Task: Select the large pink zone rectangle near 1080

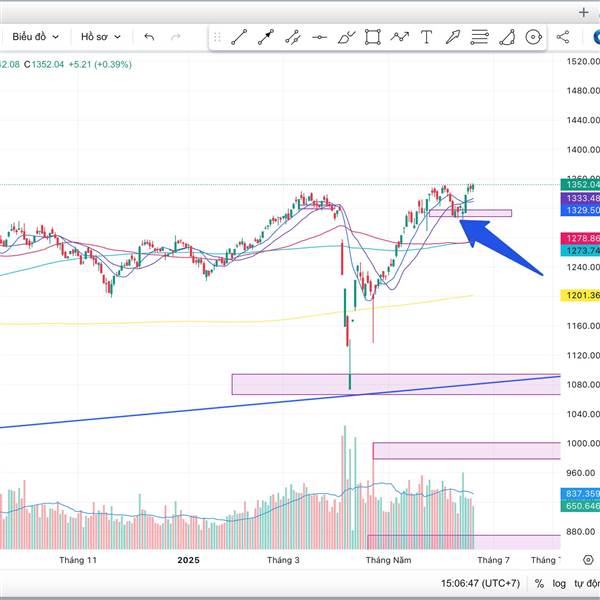Action: coord(396,384)
